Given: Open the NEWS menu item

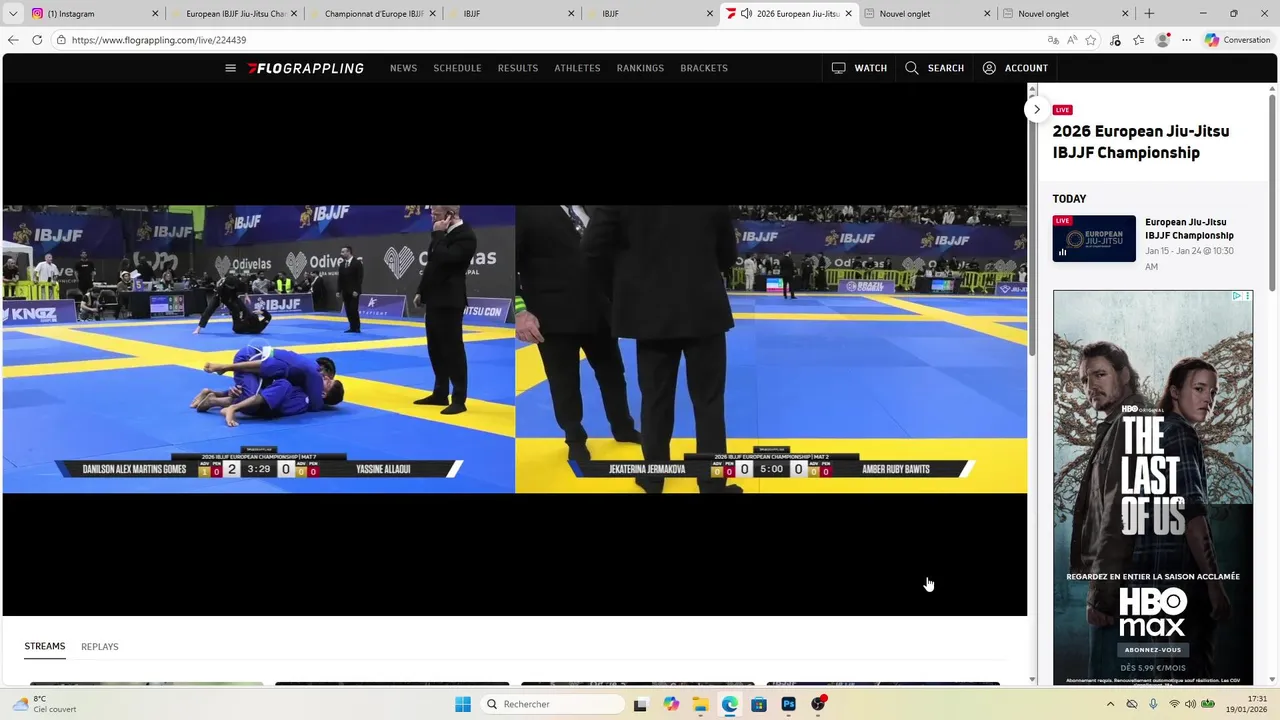Looking at the screenshot, I should [x=403, y=68].
